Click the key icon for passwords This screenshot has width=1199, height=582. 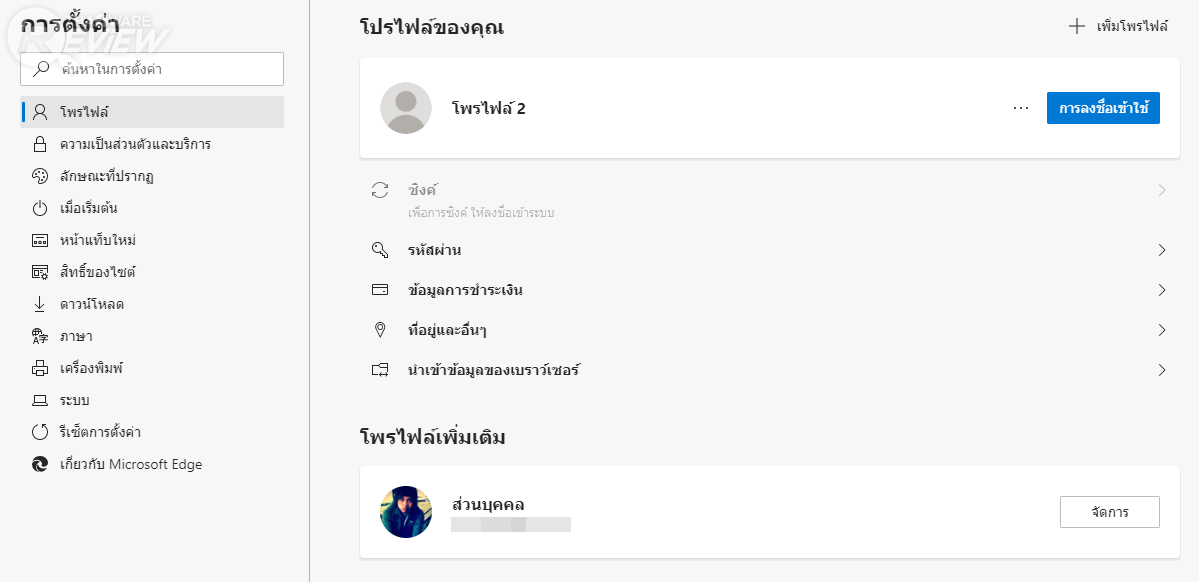click(380, 250)
